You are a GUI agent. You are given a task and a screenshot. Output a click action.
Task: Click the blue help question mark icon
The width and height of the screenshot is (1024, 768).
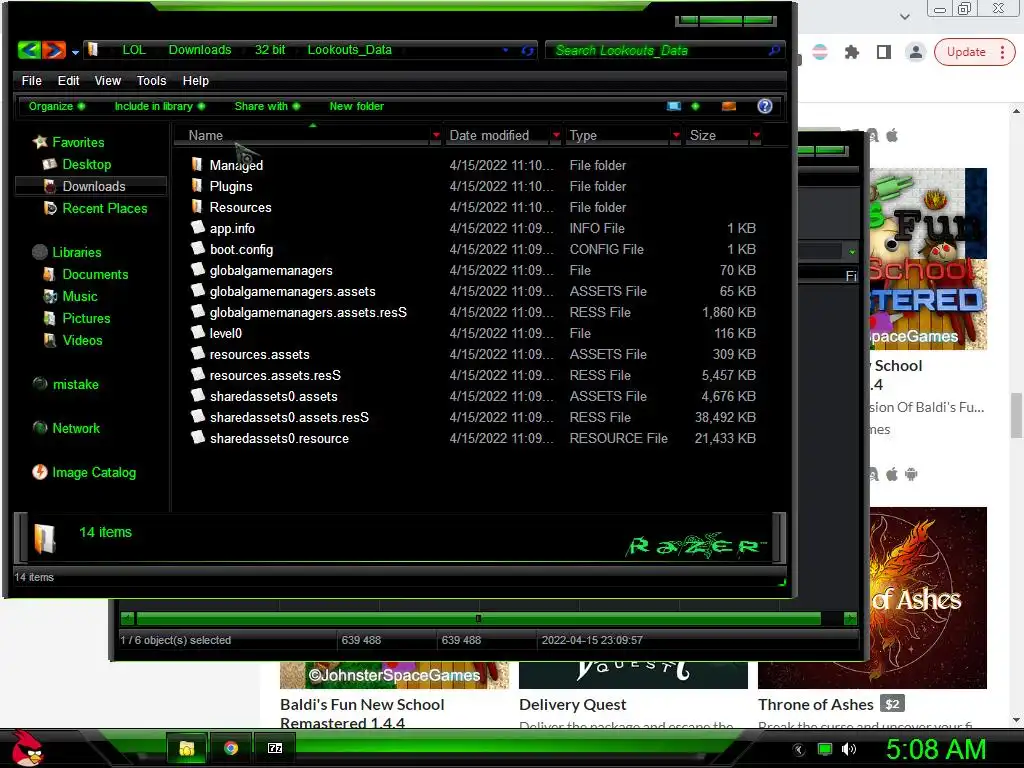765,106
